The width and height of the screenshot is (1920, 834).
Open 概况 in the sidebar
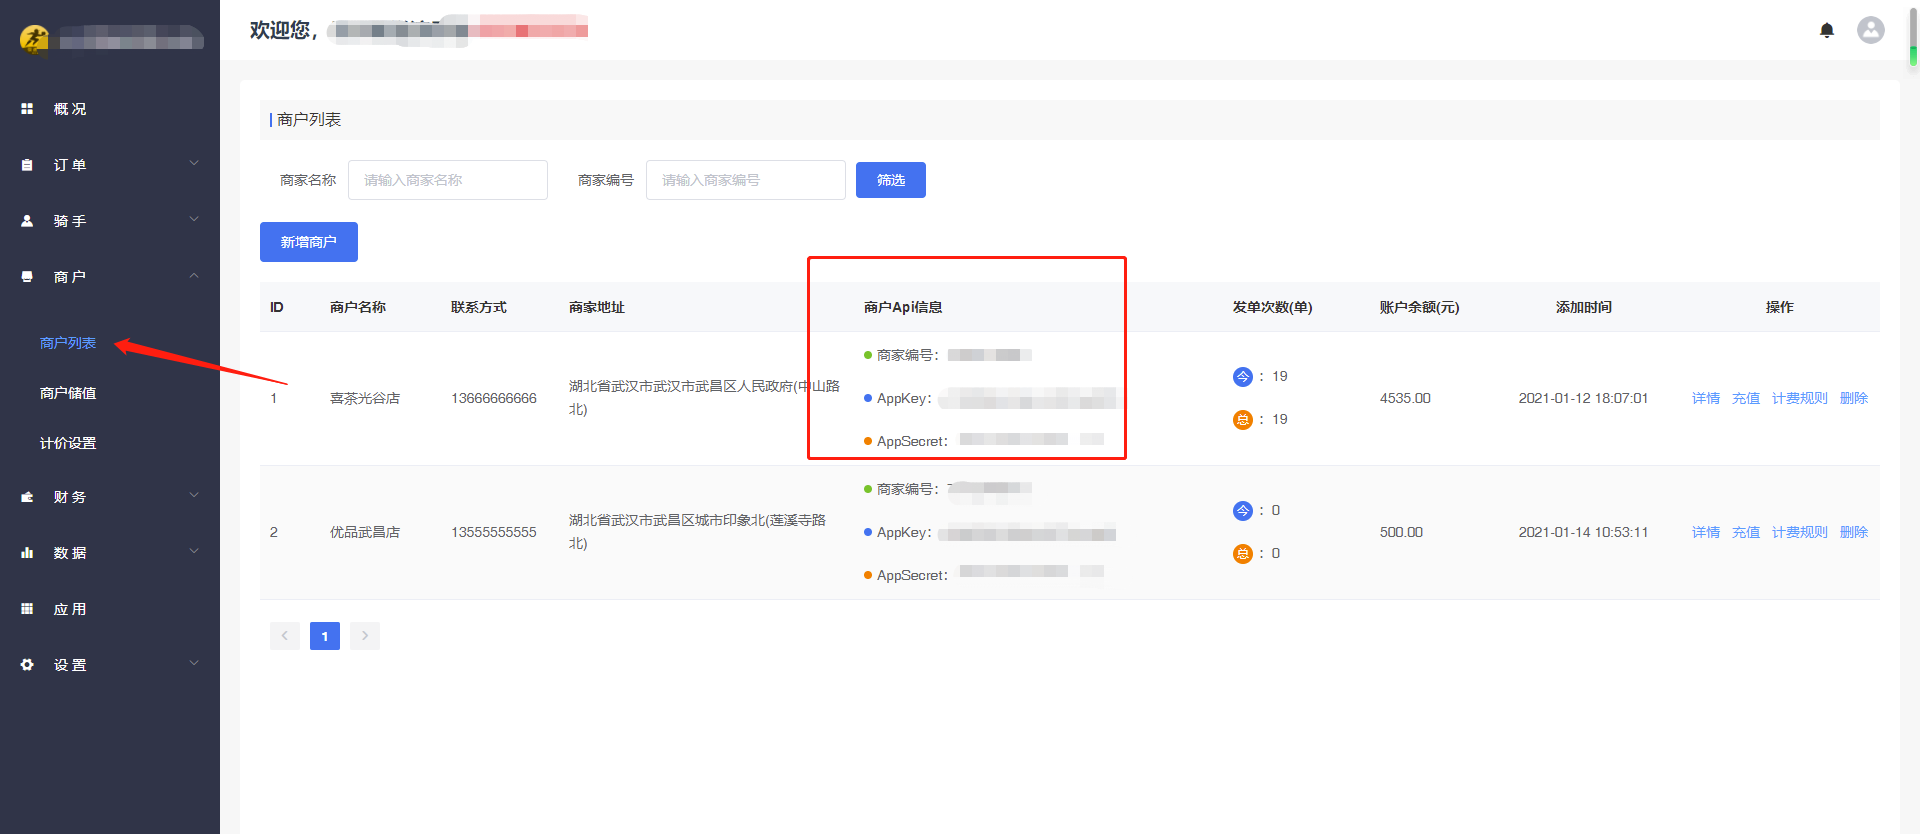(x=110, y=109)
